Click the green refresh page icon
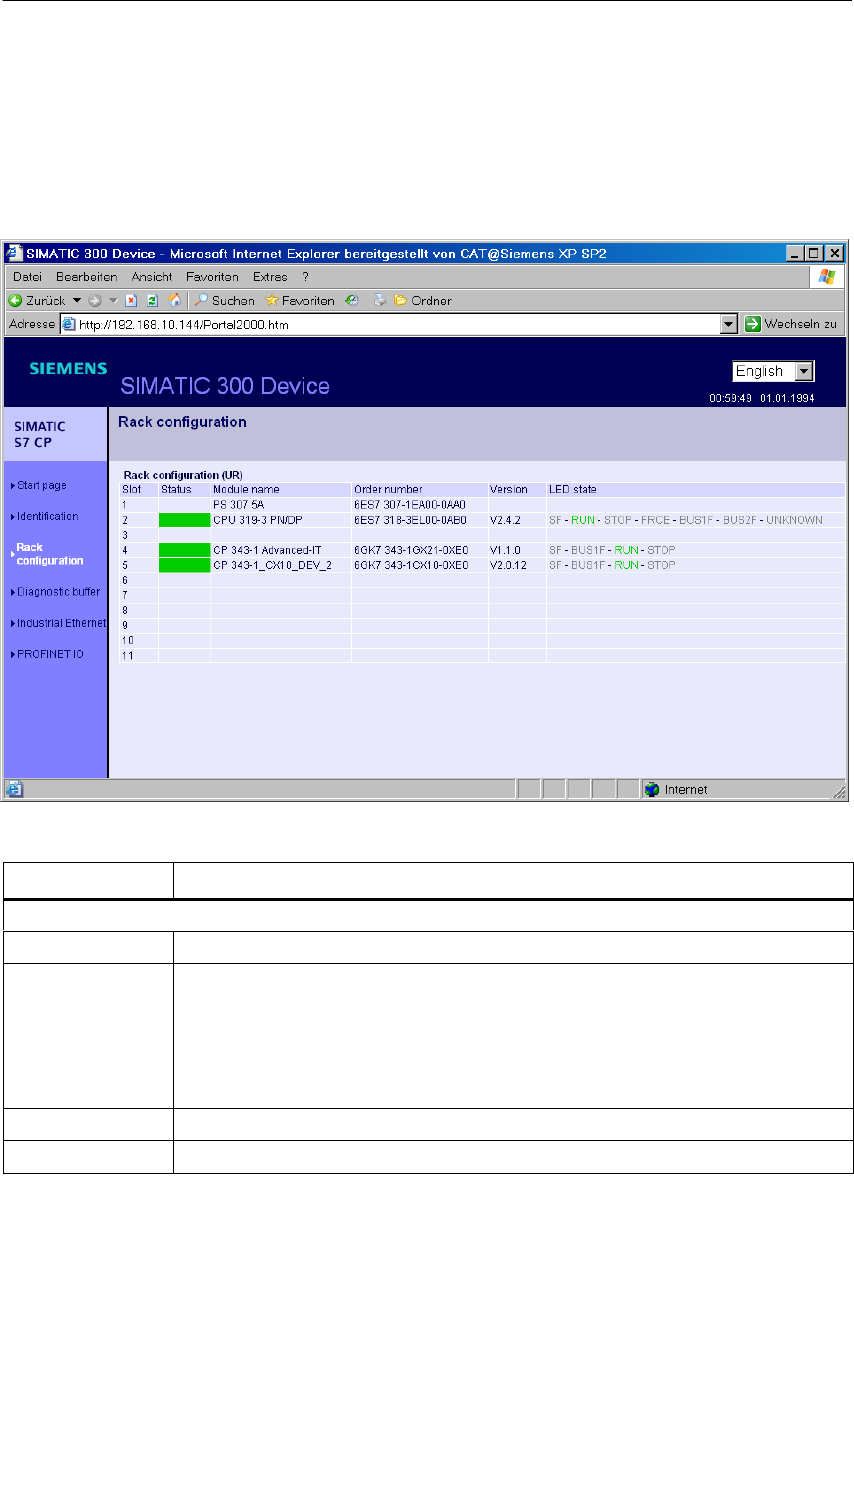This screenshot has width=854, height=1498. [x=152, y=300]
